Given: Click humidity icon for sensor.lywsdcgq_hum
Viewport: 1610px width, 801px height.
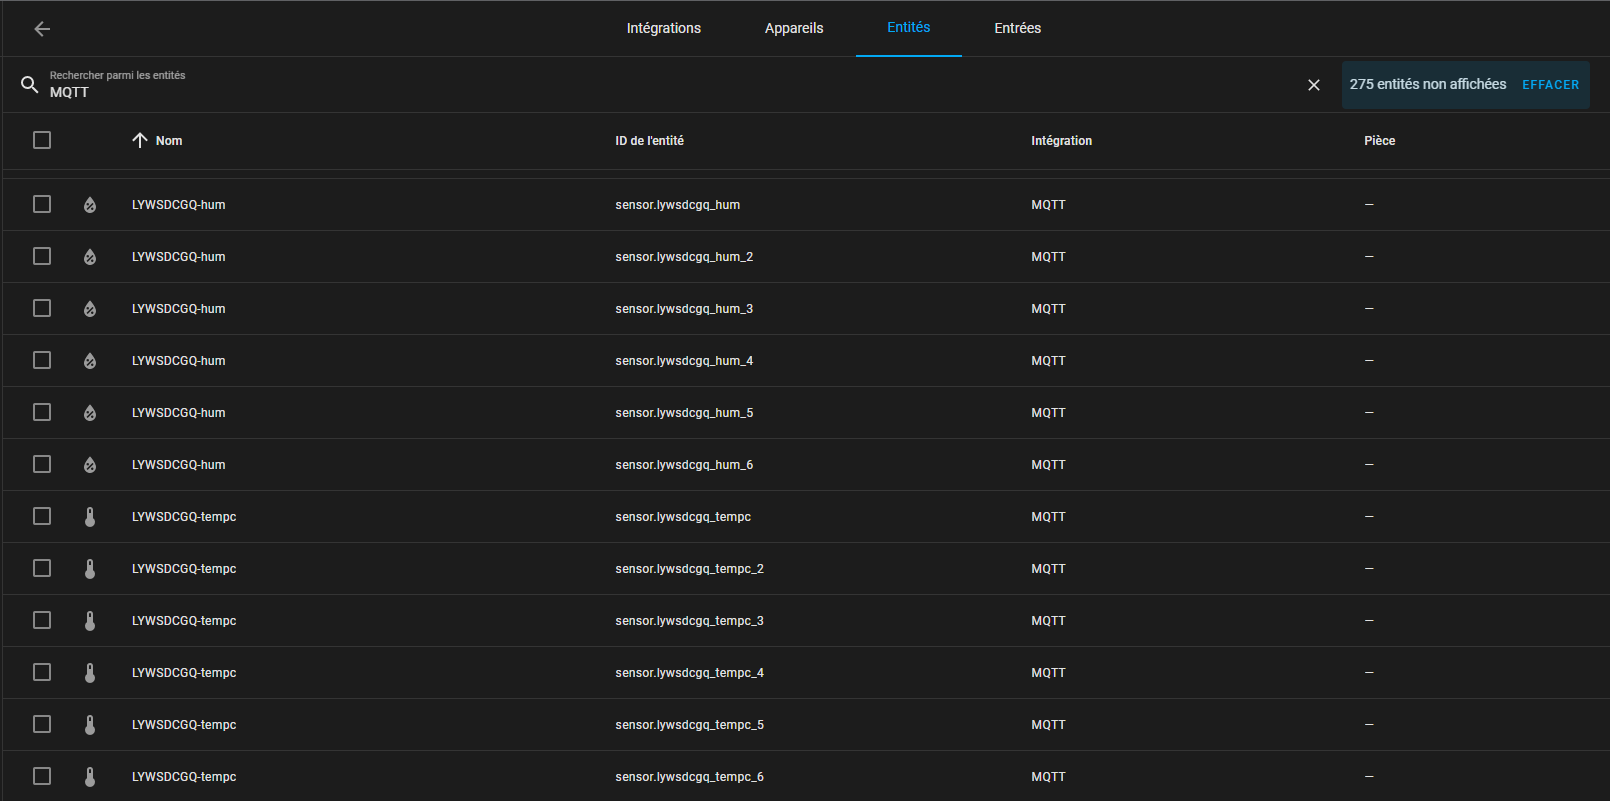Looking at the screenshot, I should coord(90,205).
